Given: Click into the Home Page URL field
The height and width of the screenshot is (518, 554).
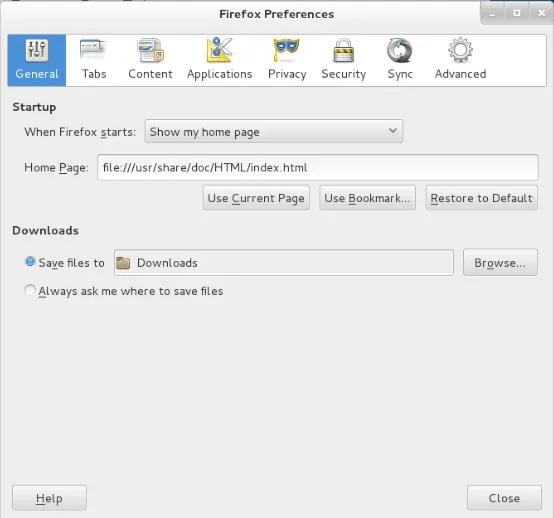Looking at the screenshot, I should [x=318, y=167].
